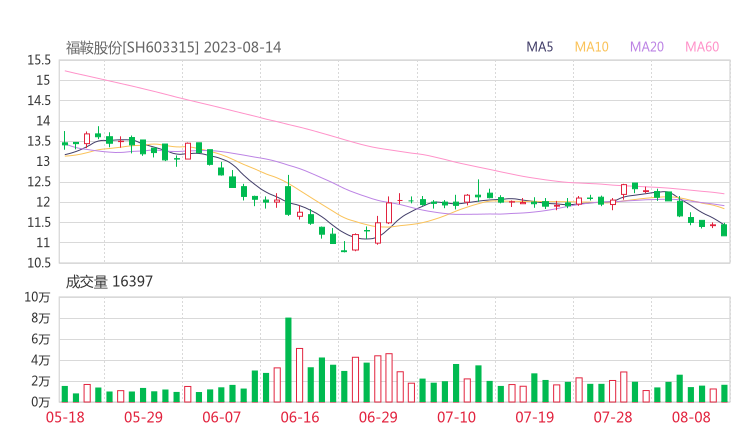The width and height of the screenshot is (740, 440).
Task: Click the 10万 volume axis value
Action: 37,297
